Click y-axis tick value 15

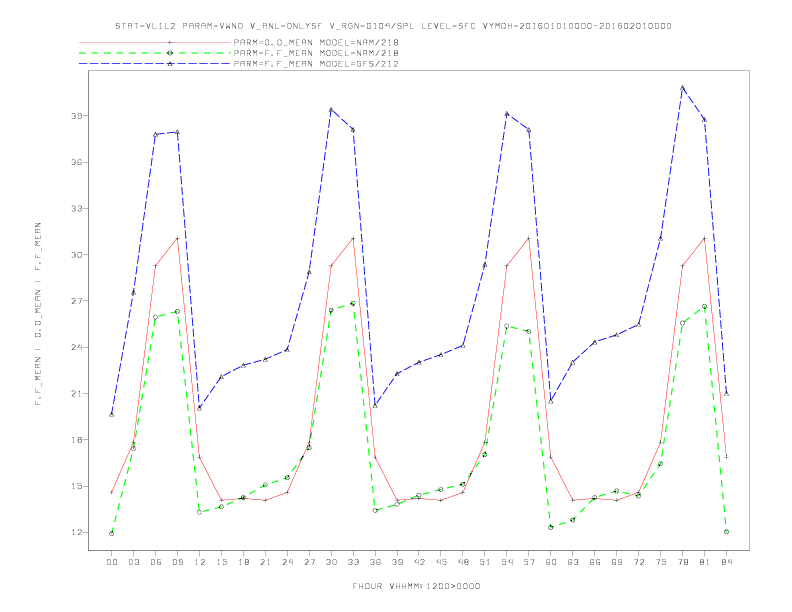[x=77, y=486]
